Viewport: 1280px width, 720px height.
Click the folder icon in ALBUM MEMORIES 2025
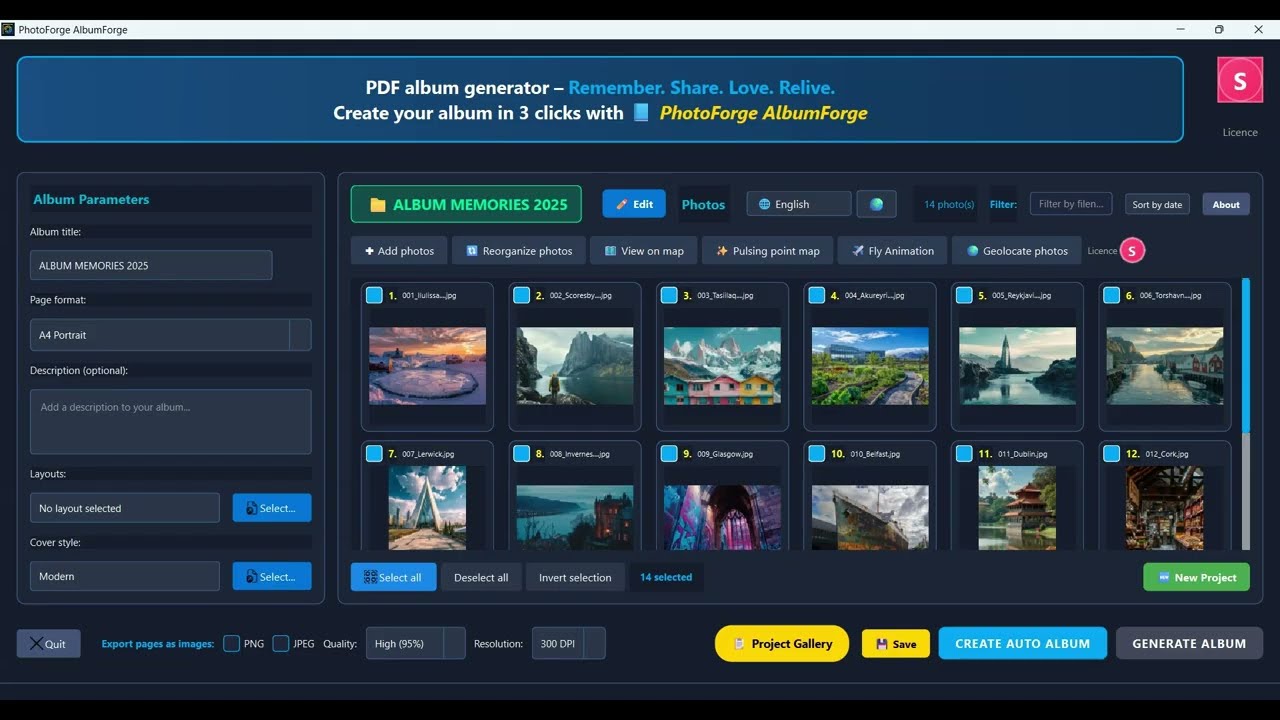coord(378,204)
